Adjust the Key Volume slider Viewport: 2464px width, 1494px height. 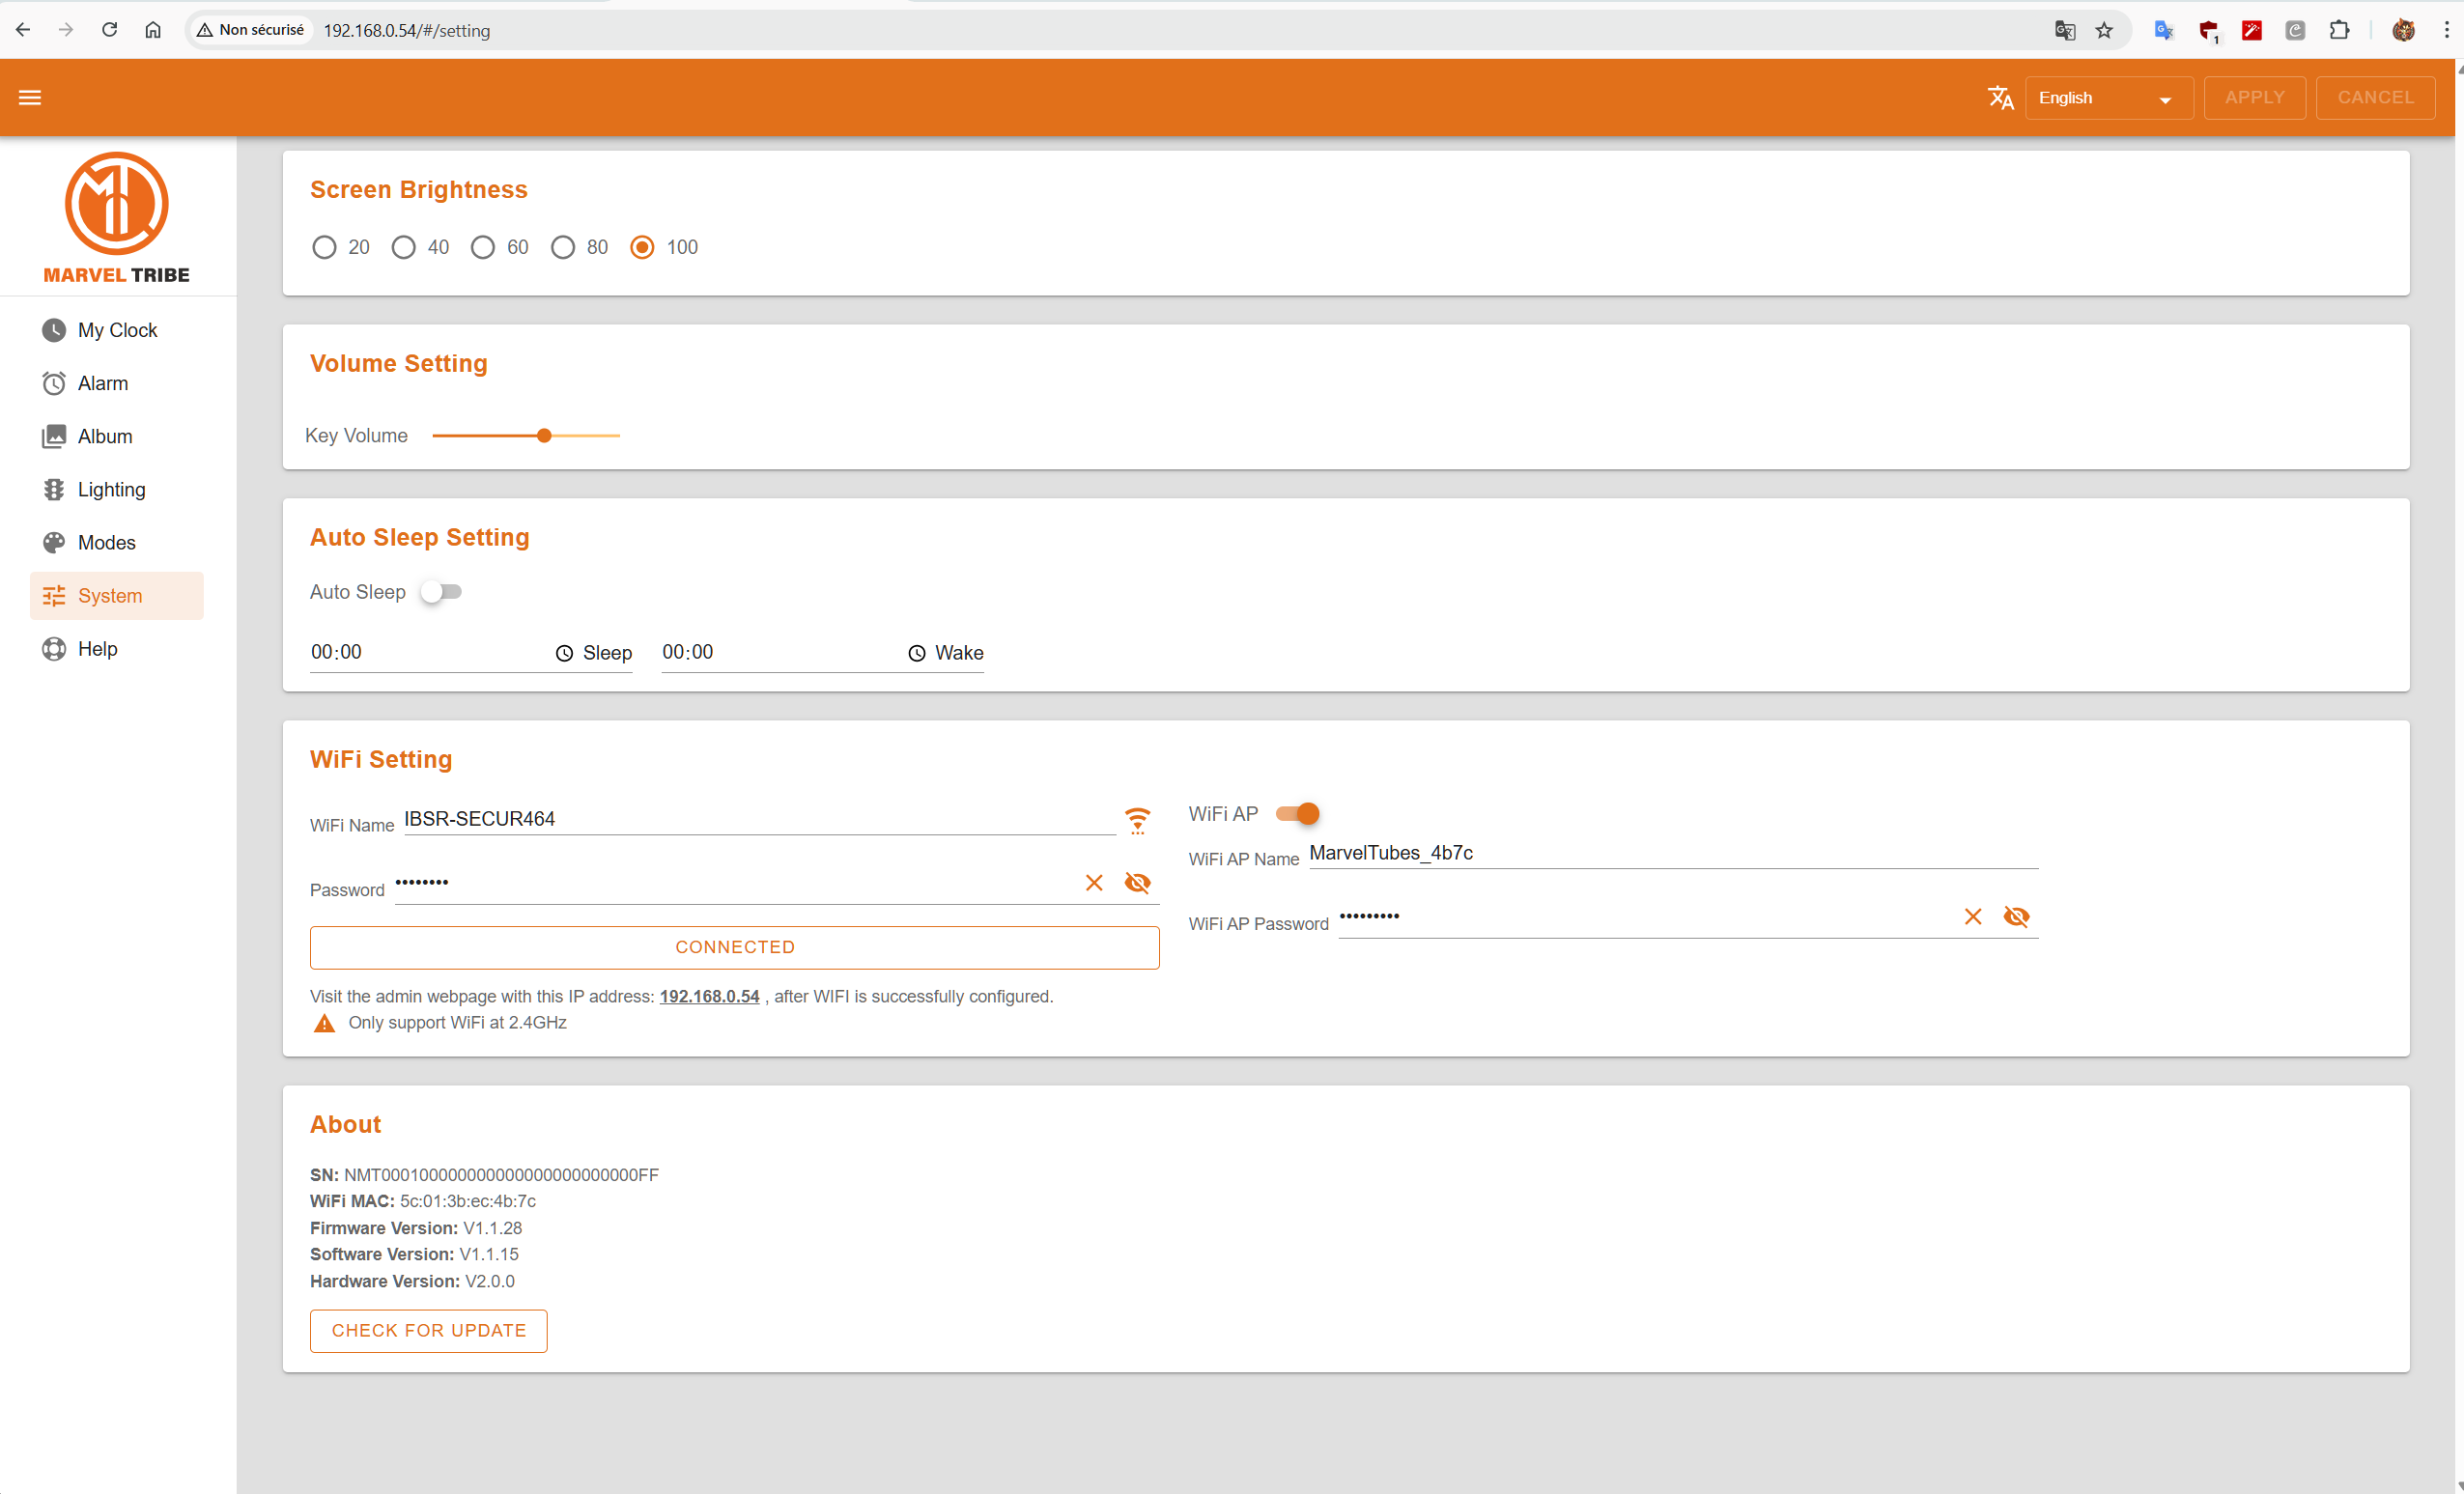pyautogui.click(x=544, y=436)
